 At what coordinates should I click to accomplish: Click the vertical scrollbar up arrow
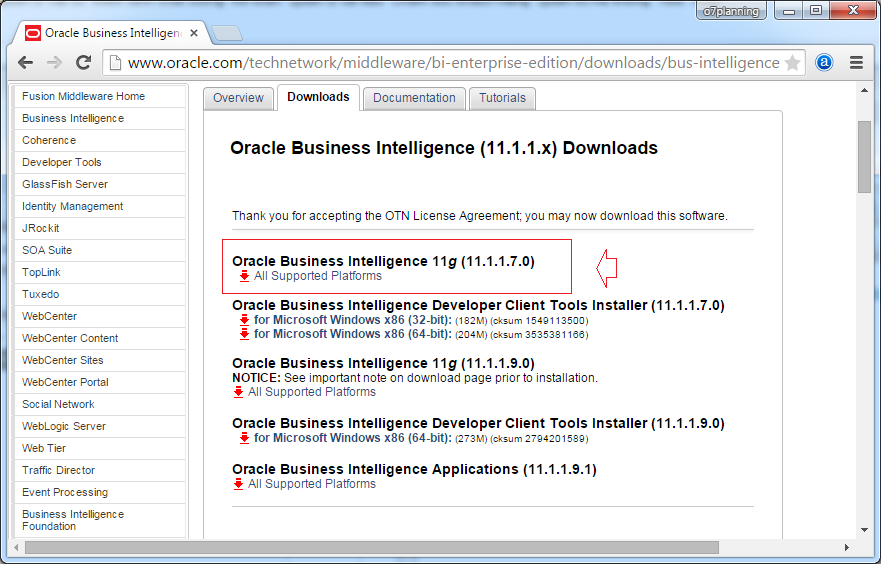(864, 90)
